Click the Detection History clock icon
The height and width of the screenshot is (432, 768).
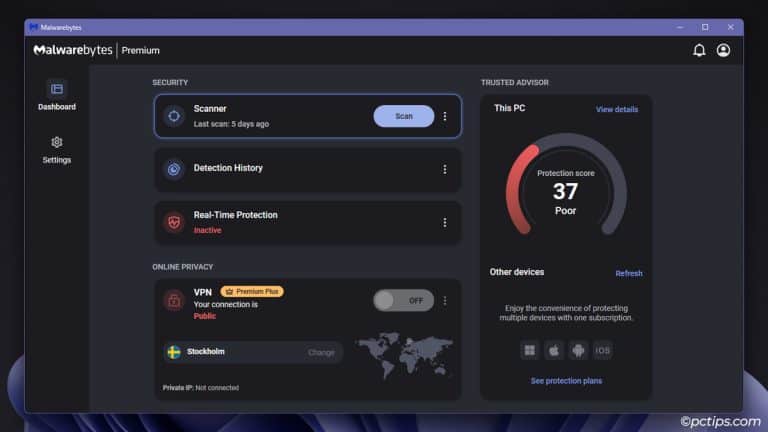pos(174,169)
